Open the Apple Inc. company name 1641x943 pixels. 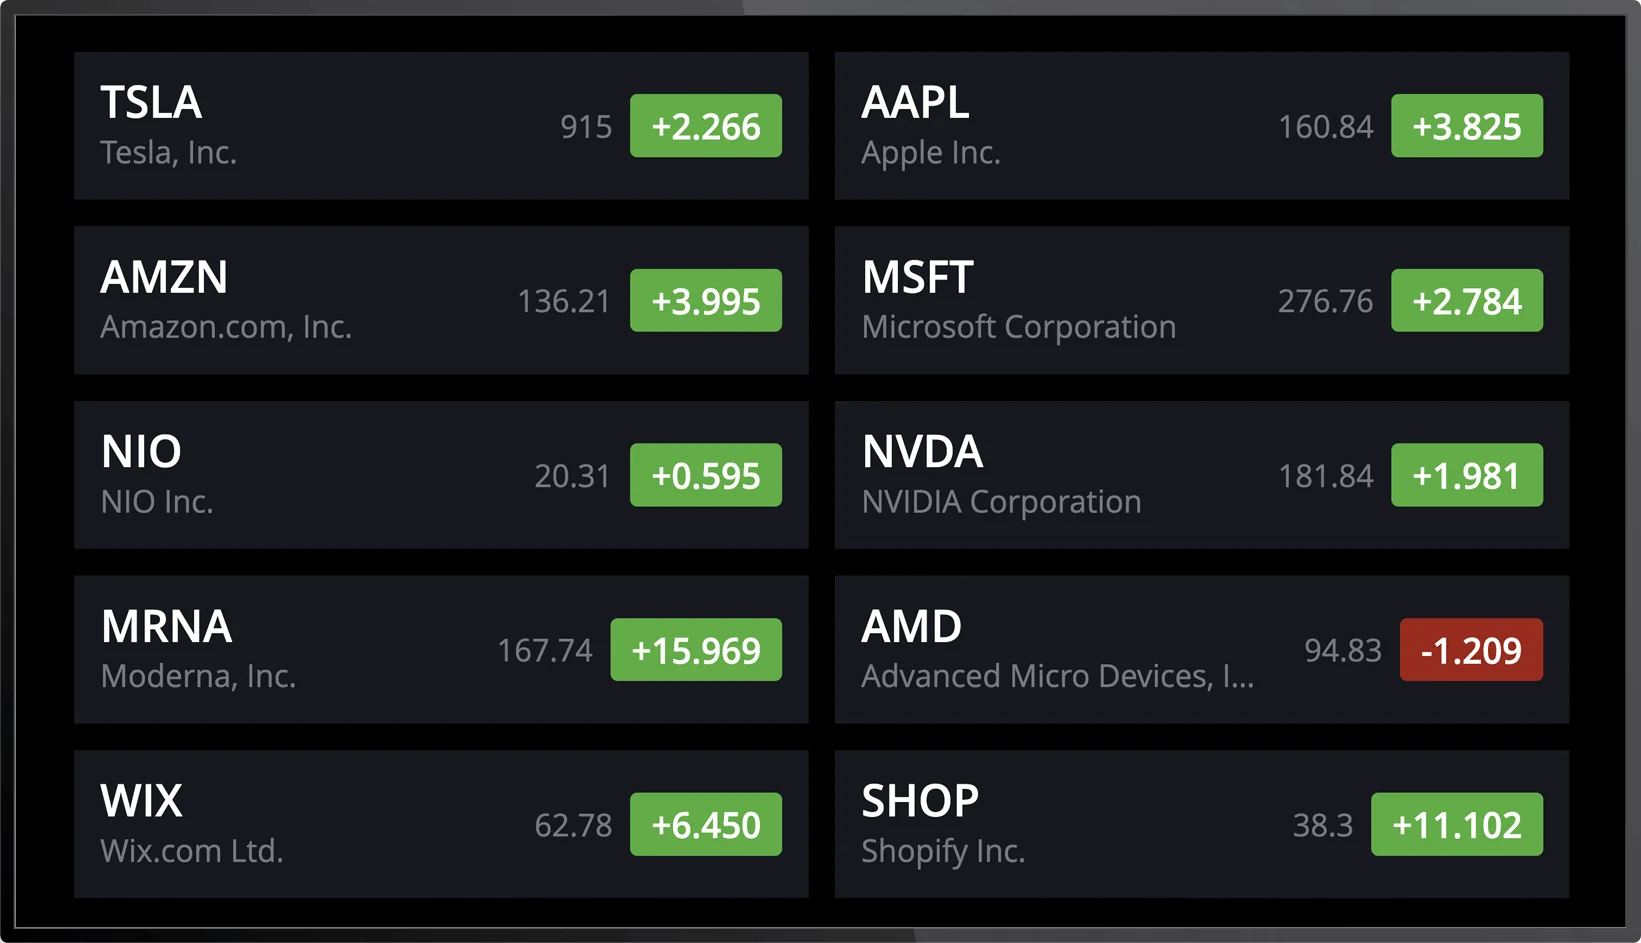tap(930, 153)
